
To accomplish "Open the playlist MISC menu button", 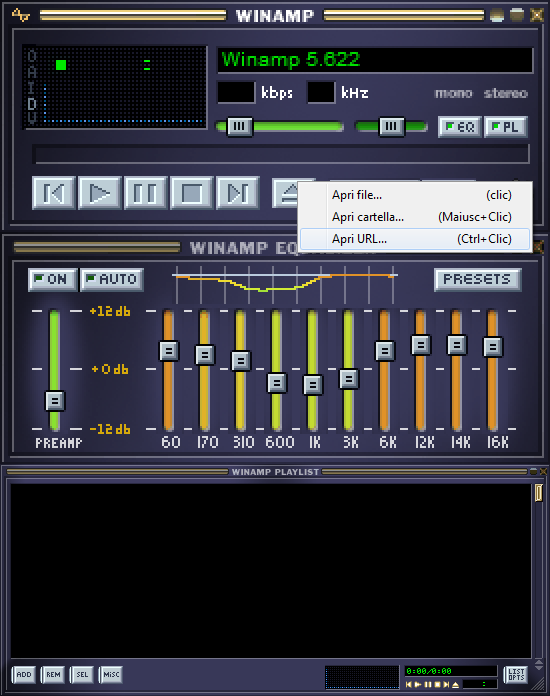I will point(111,675).
